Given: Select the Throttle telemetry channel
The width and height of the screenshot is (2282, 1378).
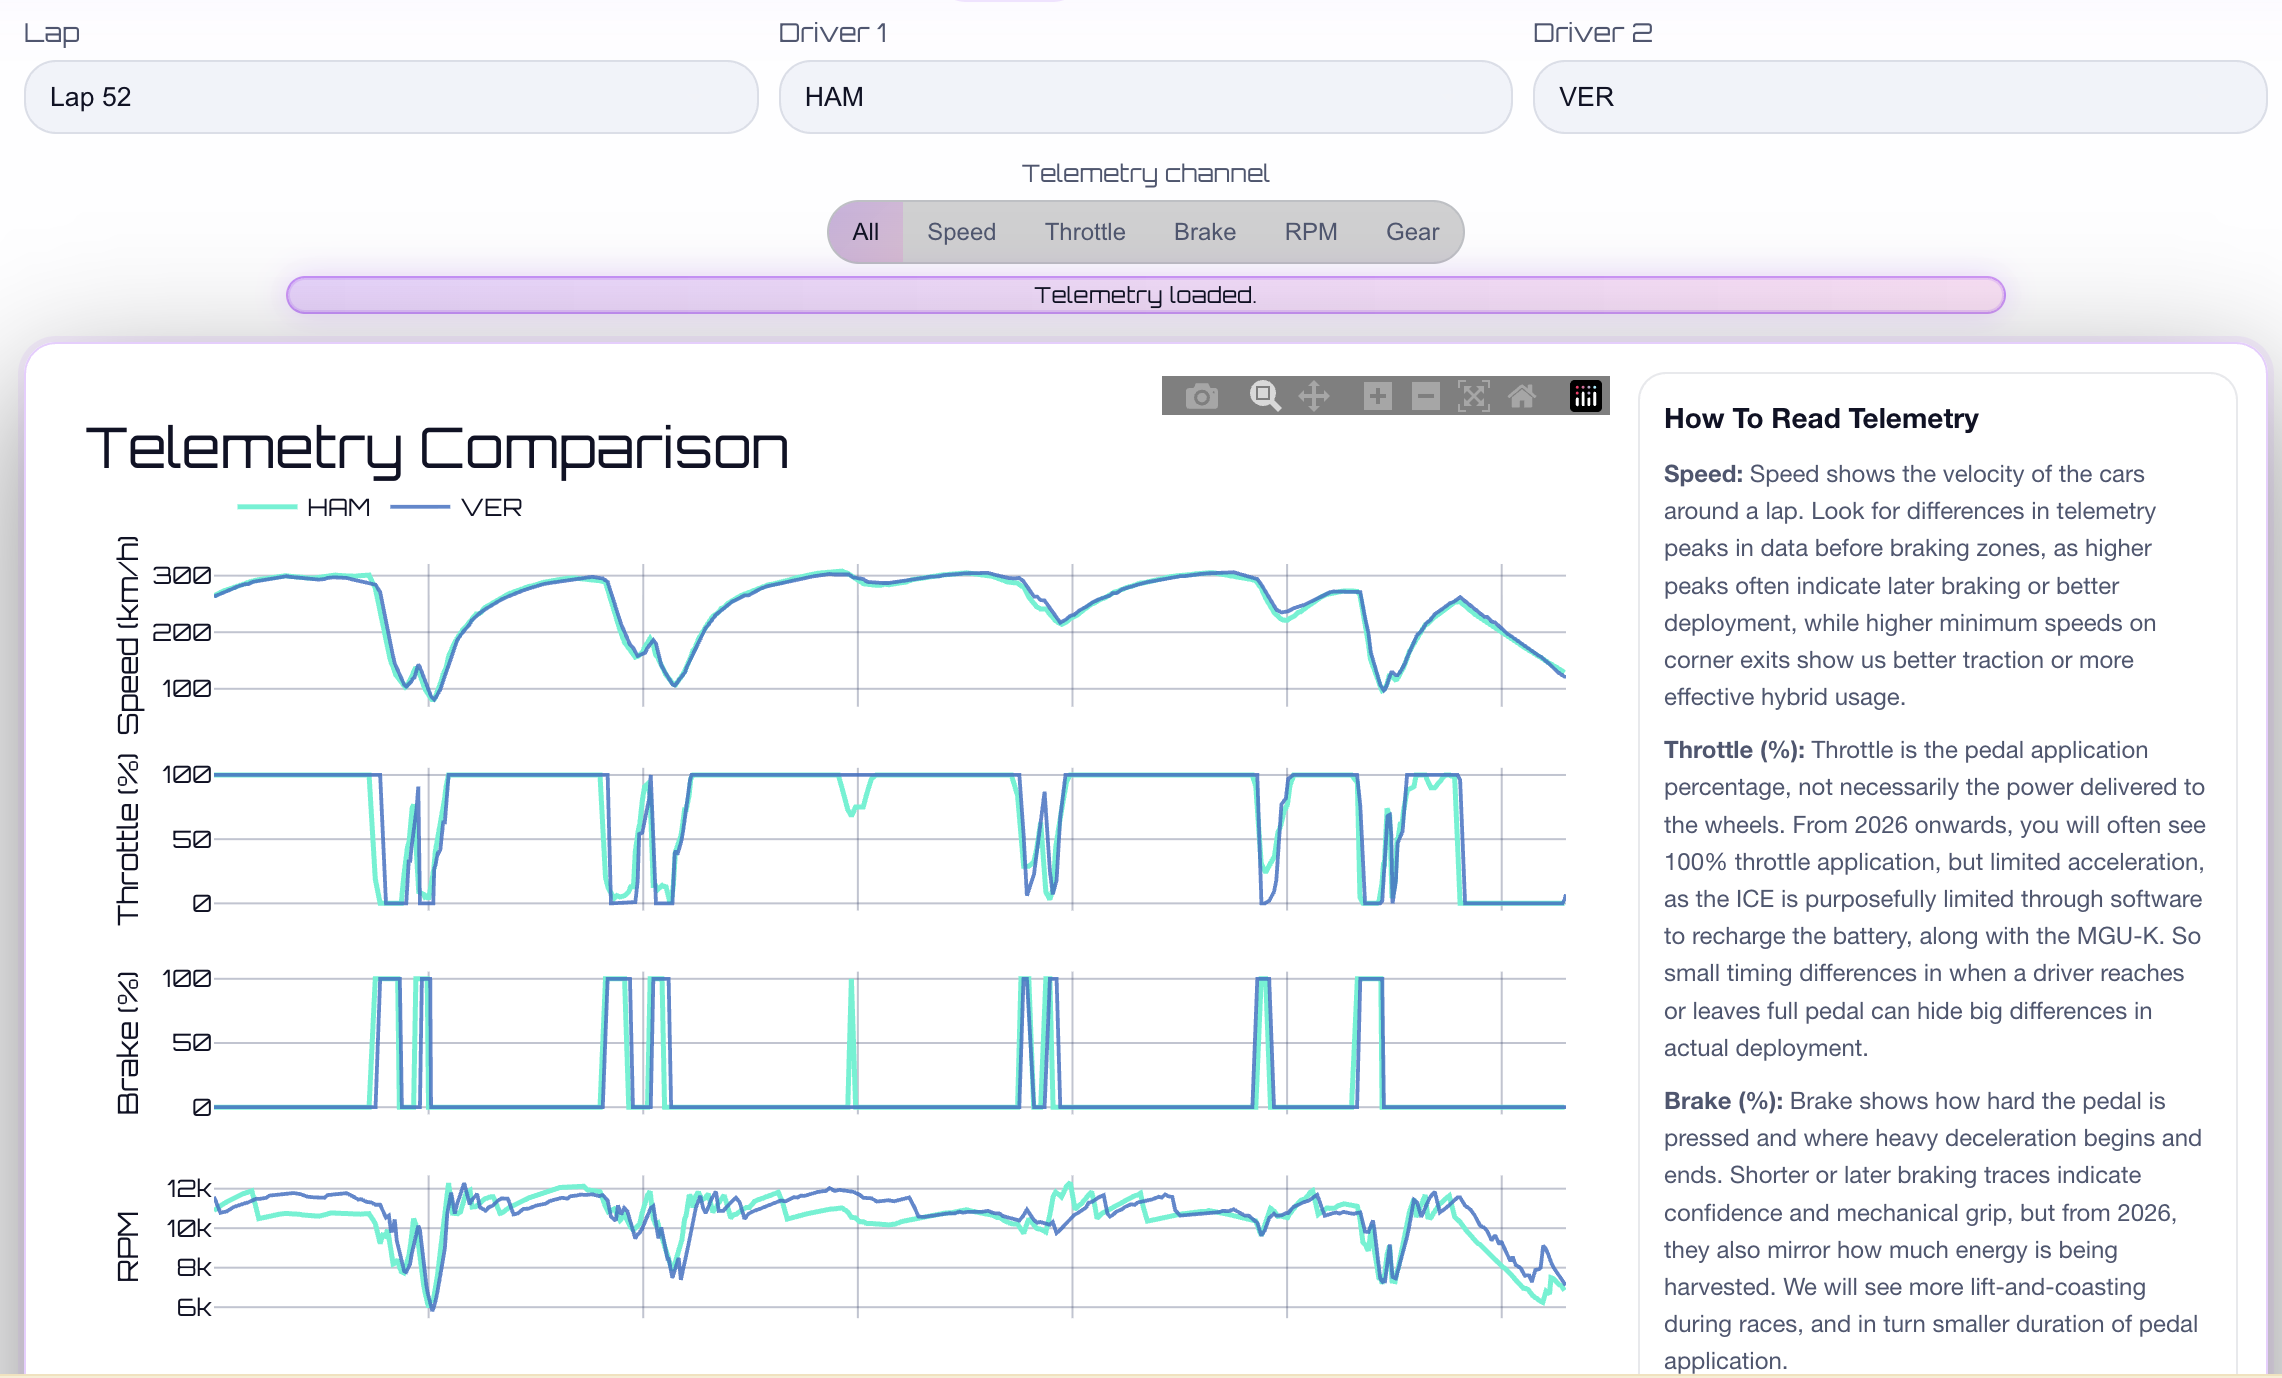Looking at the screenshot, I should (x=1084, y=231).
